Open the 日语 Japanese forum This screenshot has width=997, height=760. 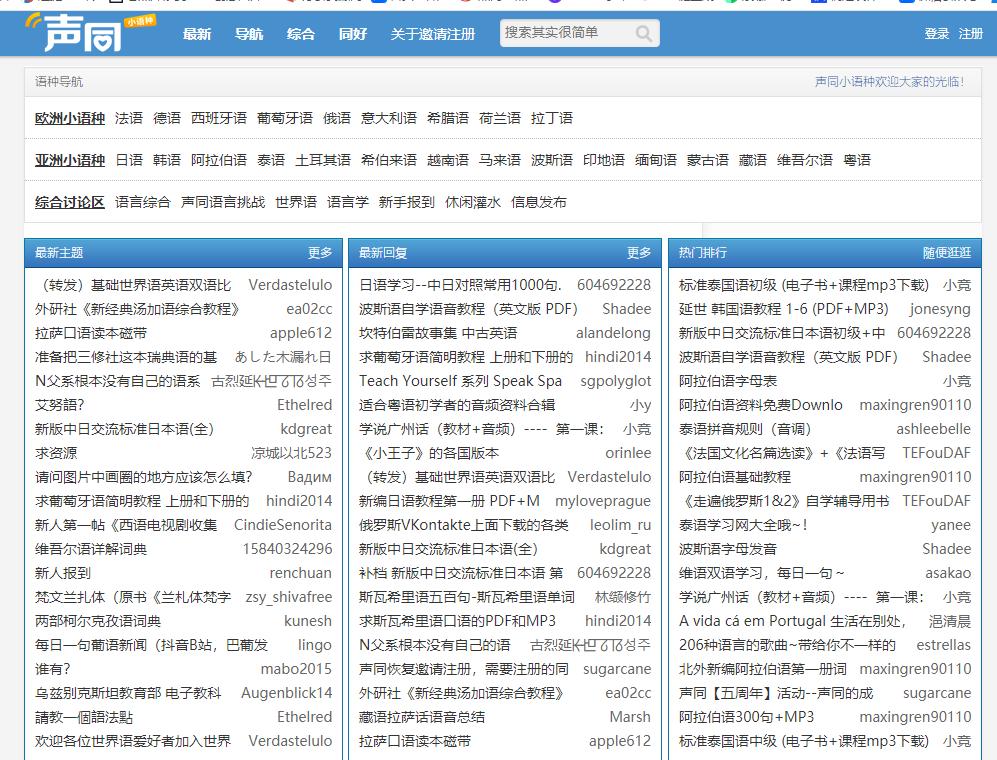tap(129, 159)
